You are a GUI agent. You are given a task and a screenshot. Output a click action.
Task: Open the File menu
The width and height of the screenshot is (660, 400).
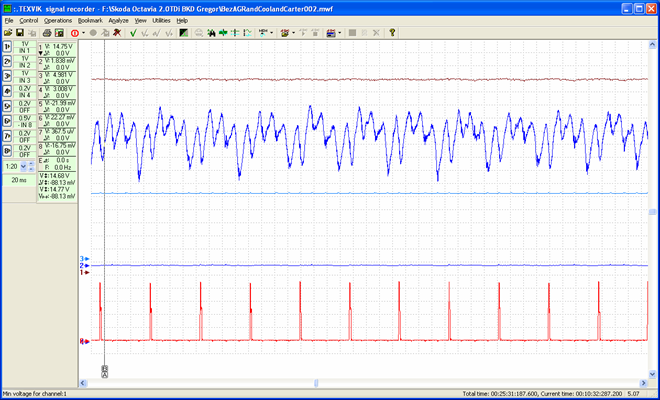click(9, 20)
